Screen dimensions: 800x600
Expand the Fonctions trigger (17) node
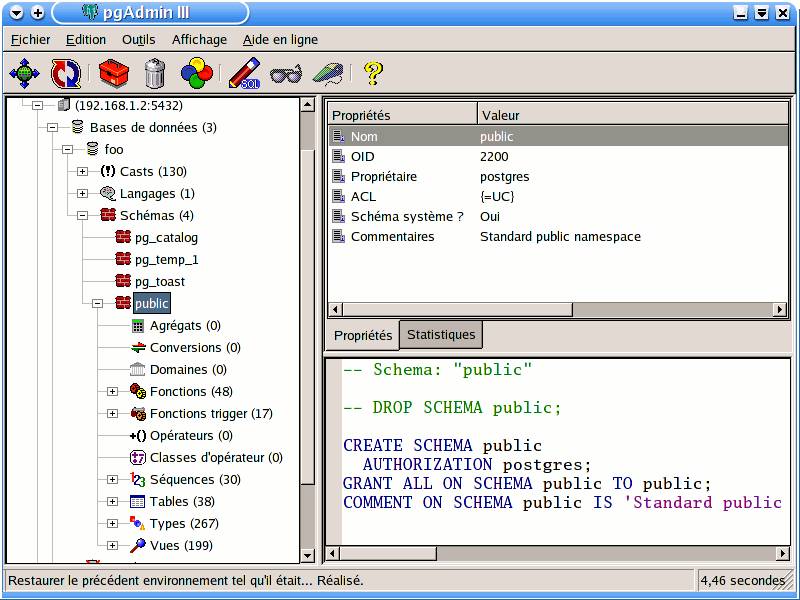112,413
